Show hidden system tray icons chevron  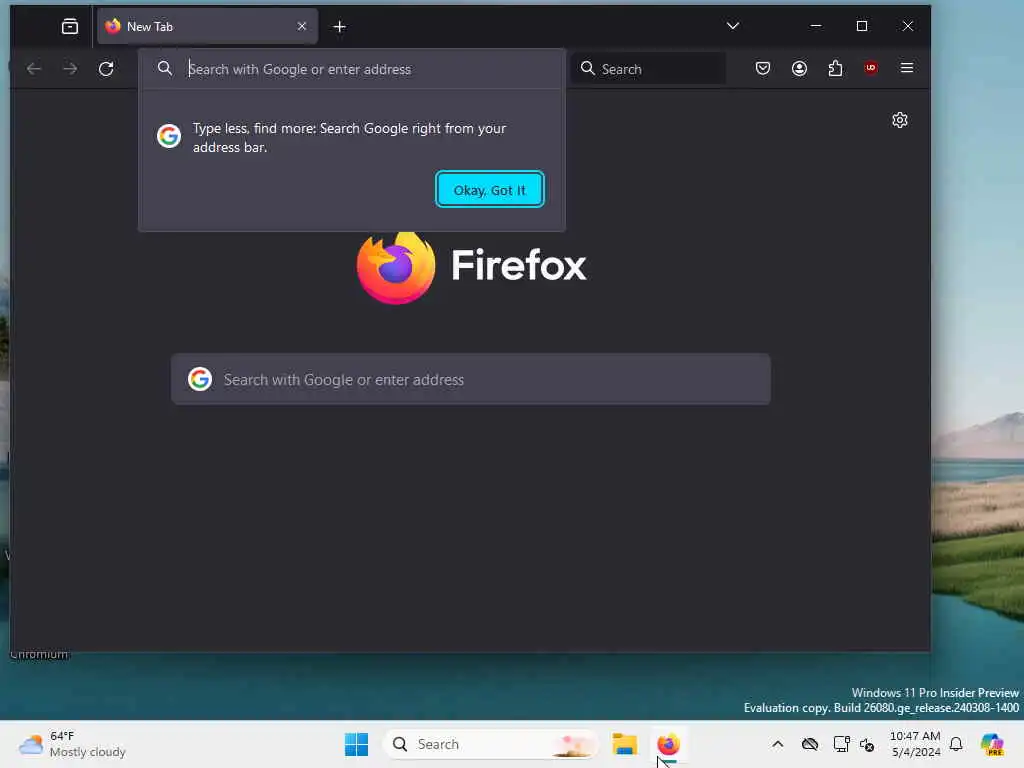(777, 744)
